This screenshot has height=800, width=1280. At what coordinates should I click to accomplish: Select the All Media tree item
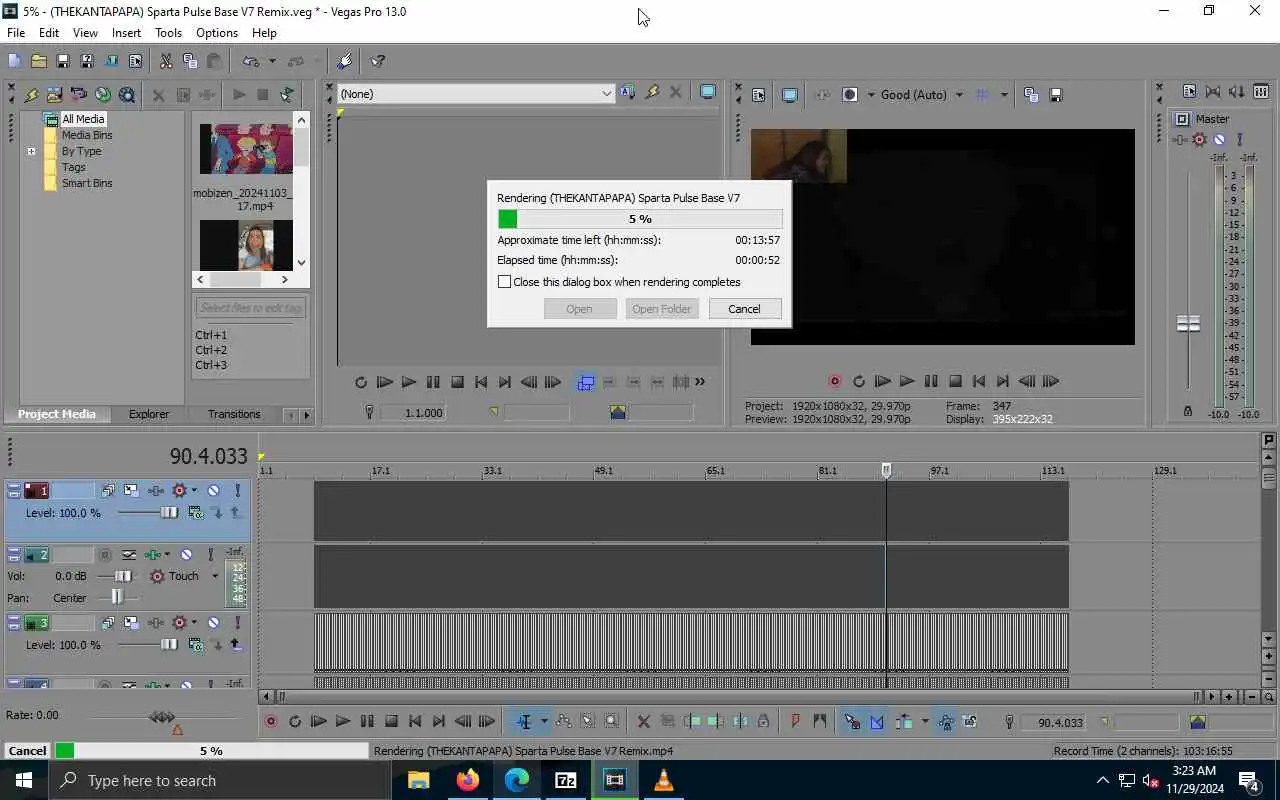point(83,119)
